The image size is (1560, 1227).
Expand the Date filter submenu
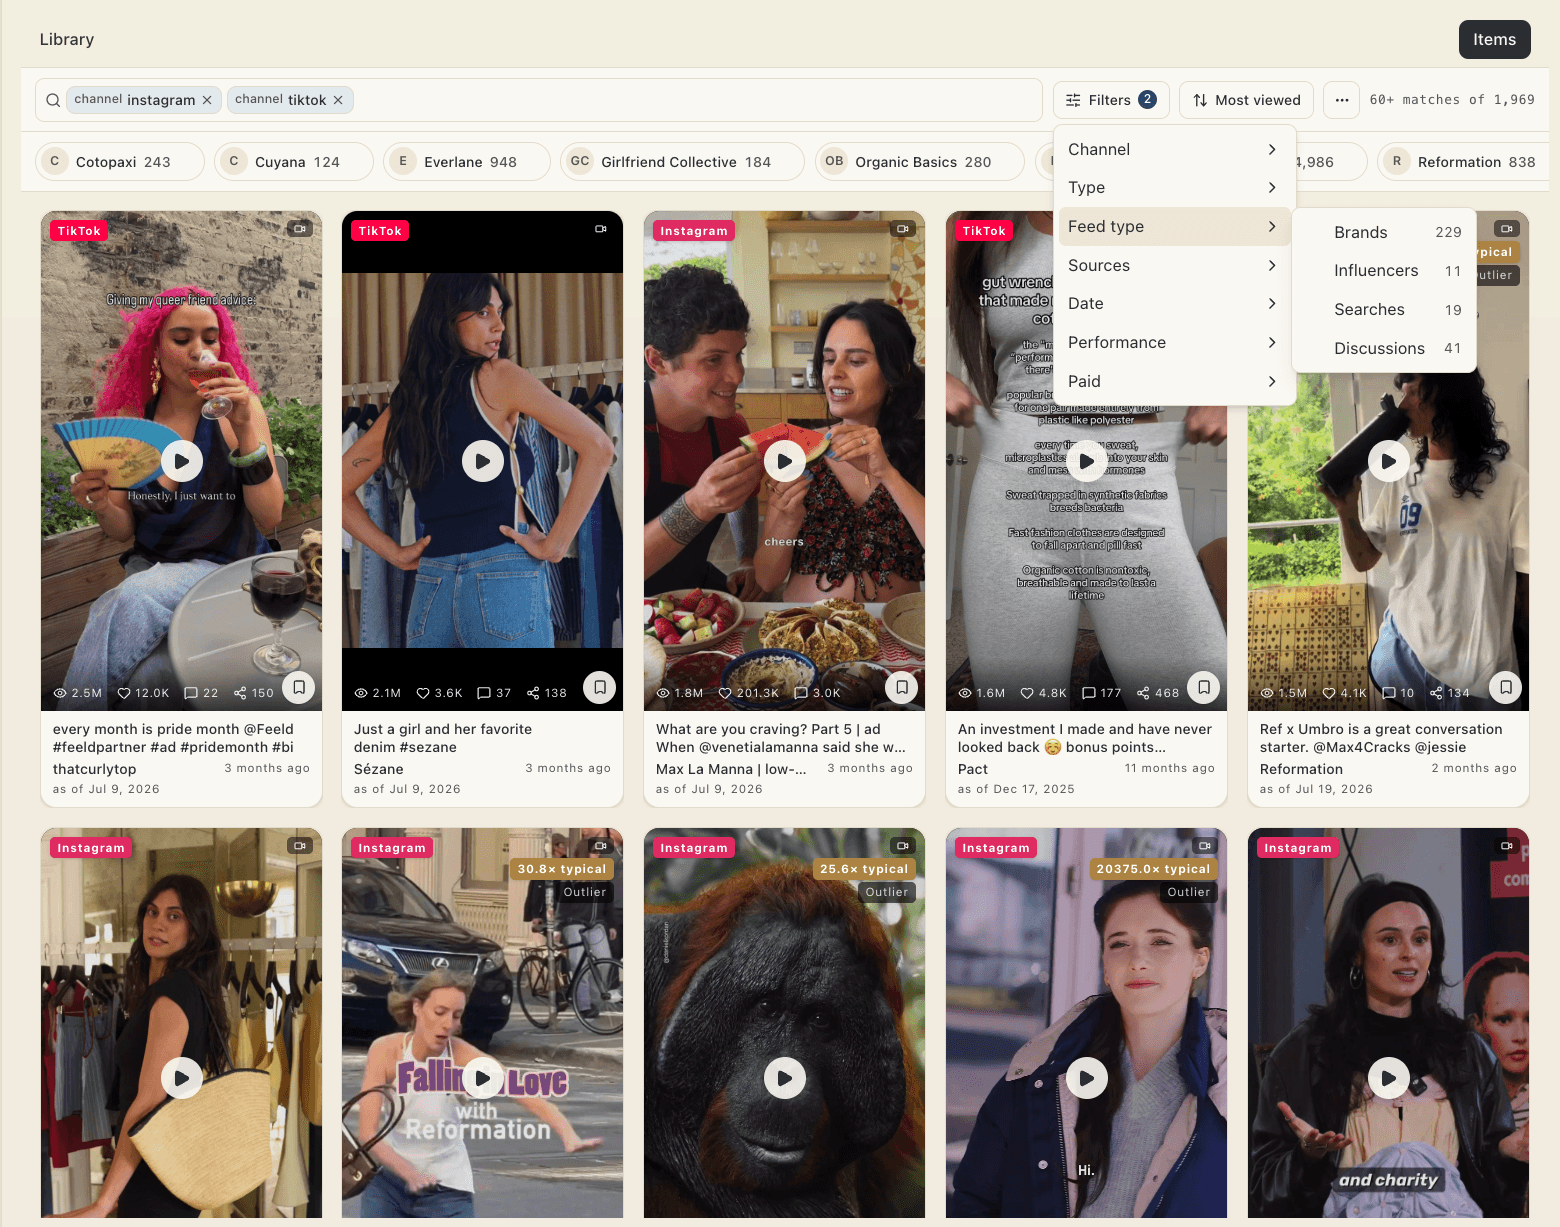pyautogui.click(x=1175, y=303)
